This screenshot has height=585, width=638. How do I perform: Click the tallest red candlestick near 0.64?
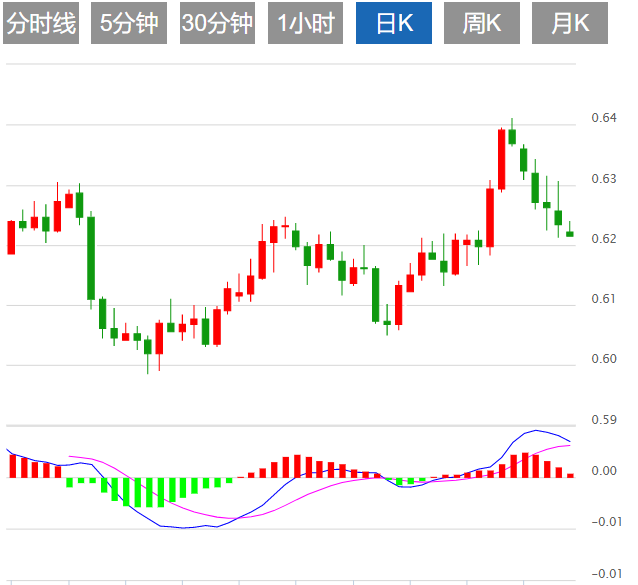click(502, 159)
